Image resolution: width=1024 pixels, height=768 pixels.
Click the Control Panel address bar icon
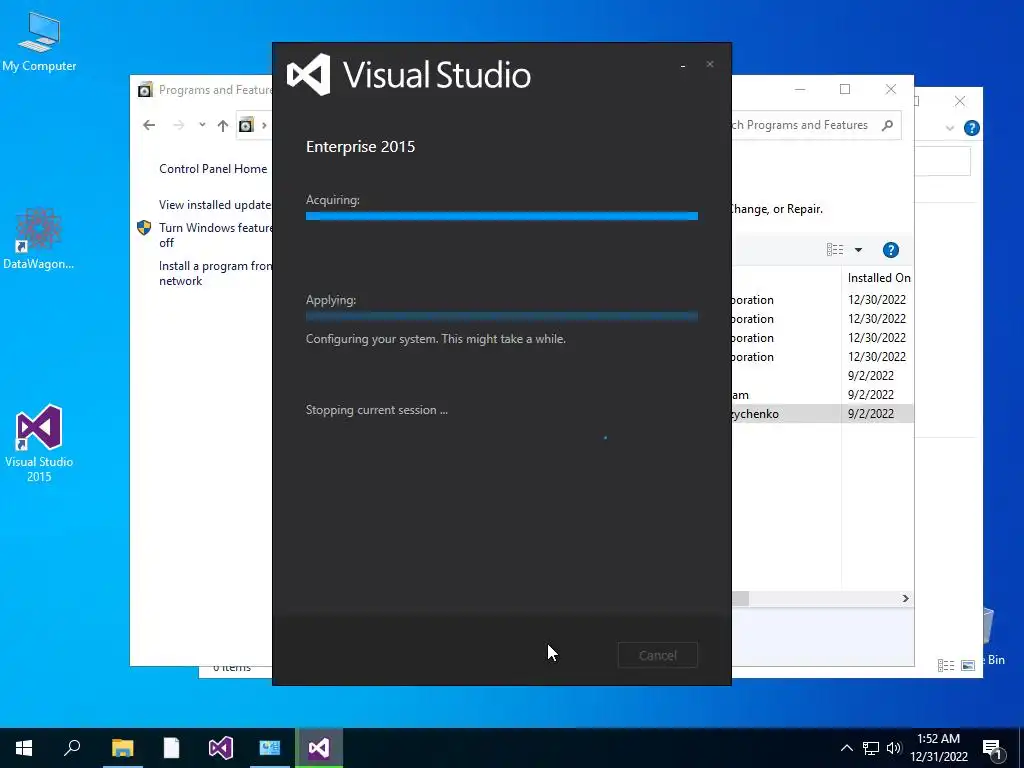point(246,125)
